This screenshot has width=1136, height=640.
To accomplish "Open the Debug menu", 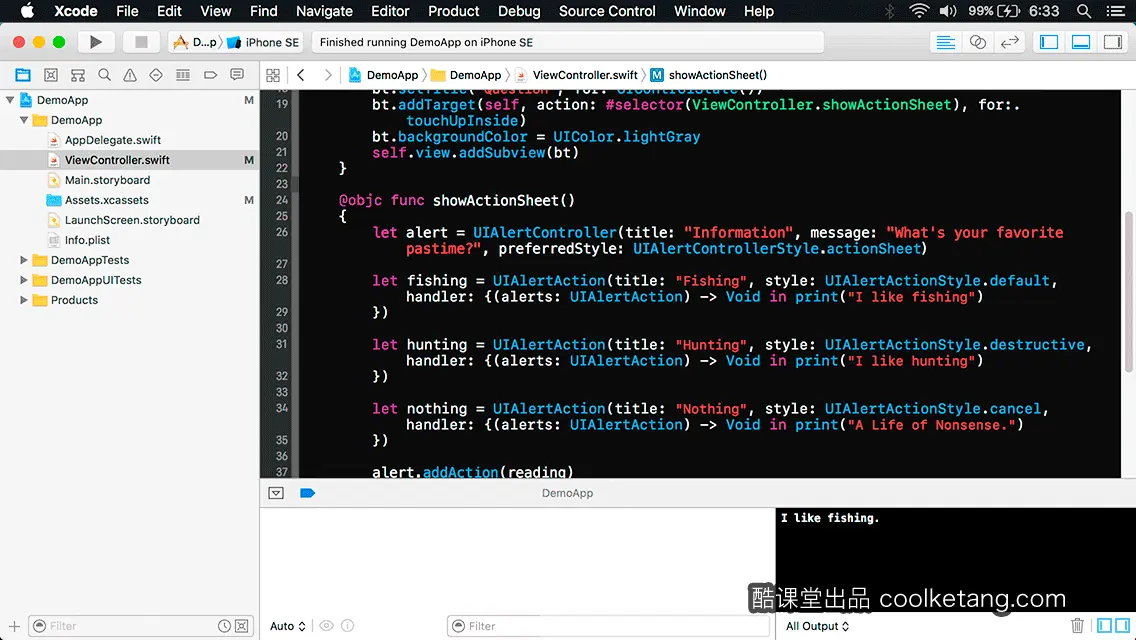I will coord(519,11).
